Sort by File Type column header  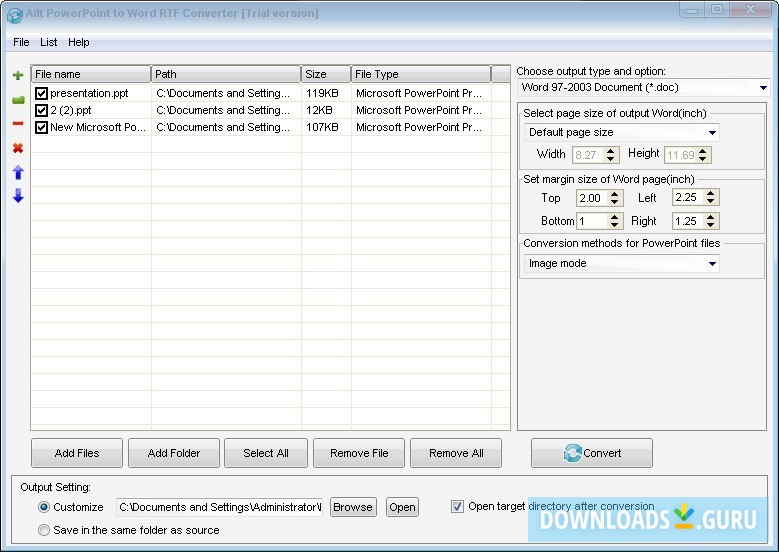coord(421,74)
